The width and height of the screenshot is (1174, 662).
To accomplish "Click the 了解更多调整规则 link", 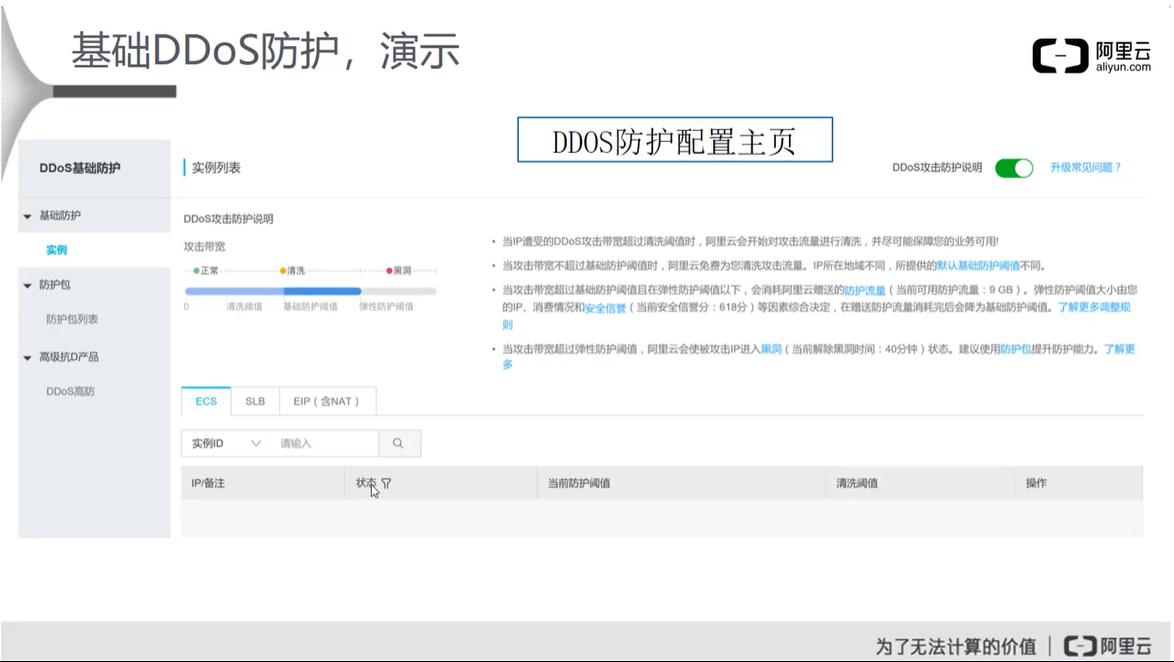I will pos(1094,307).
